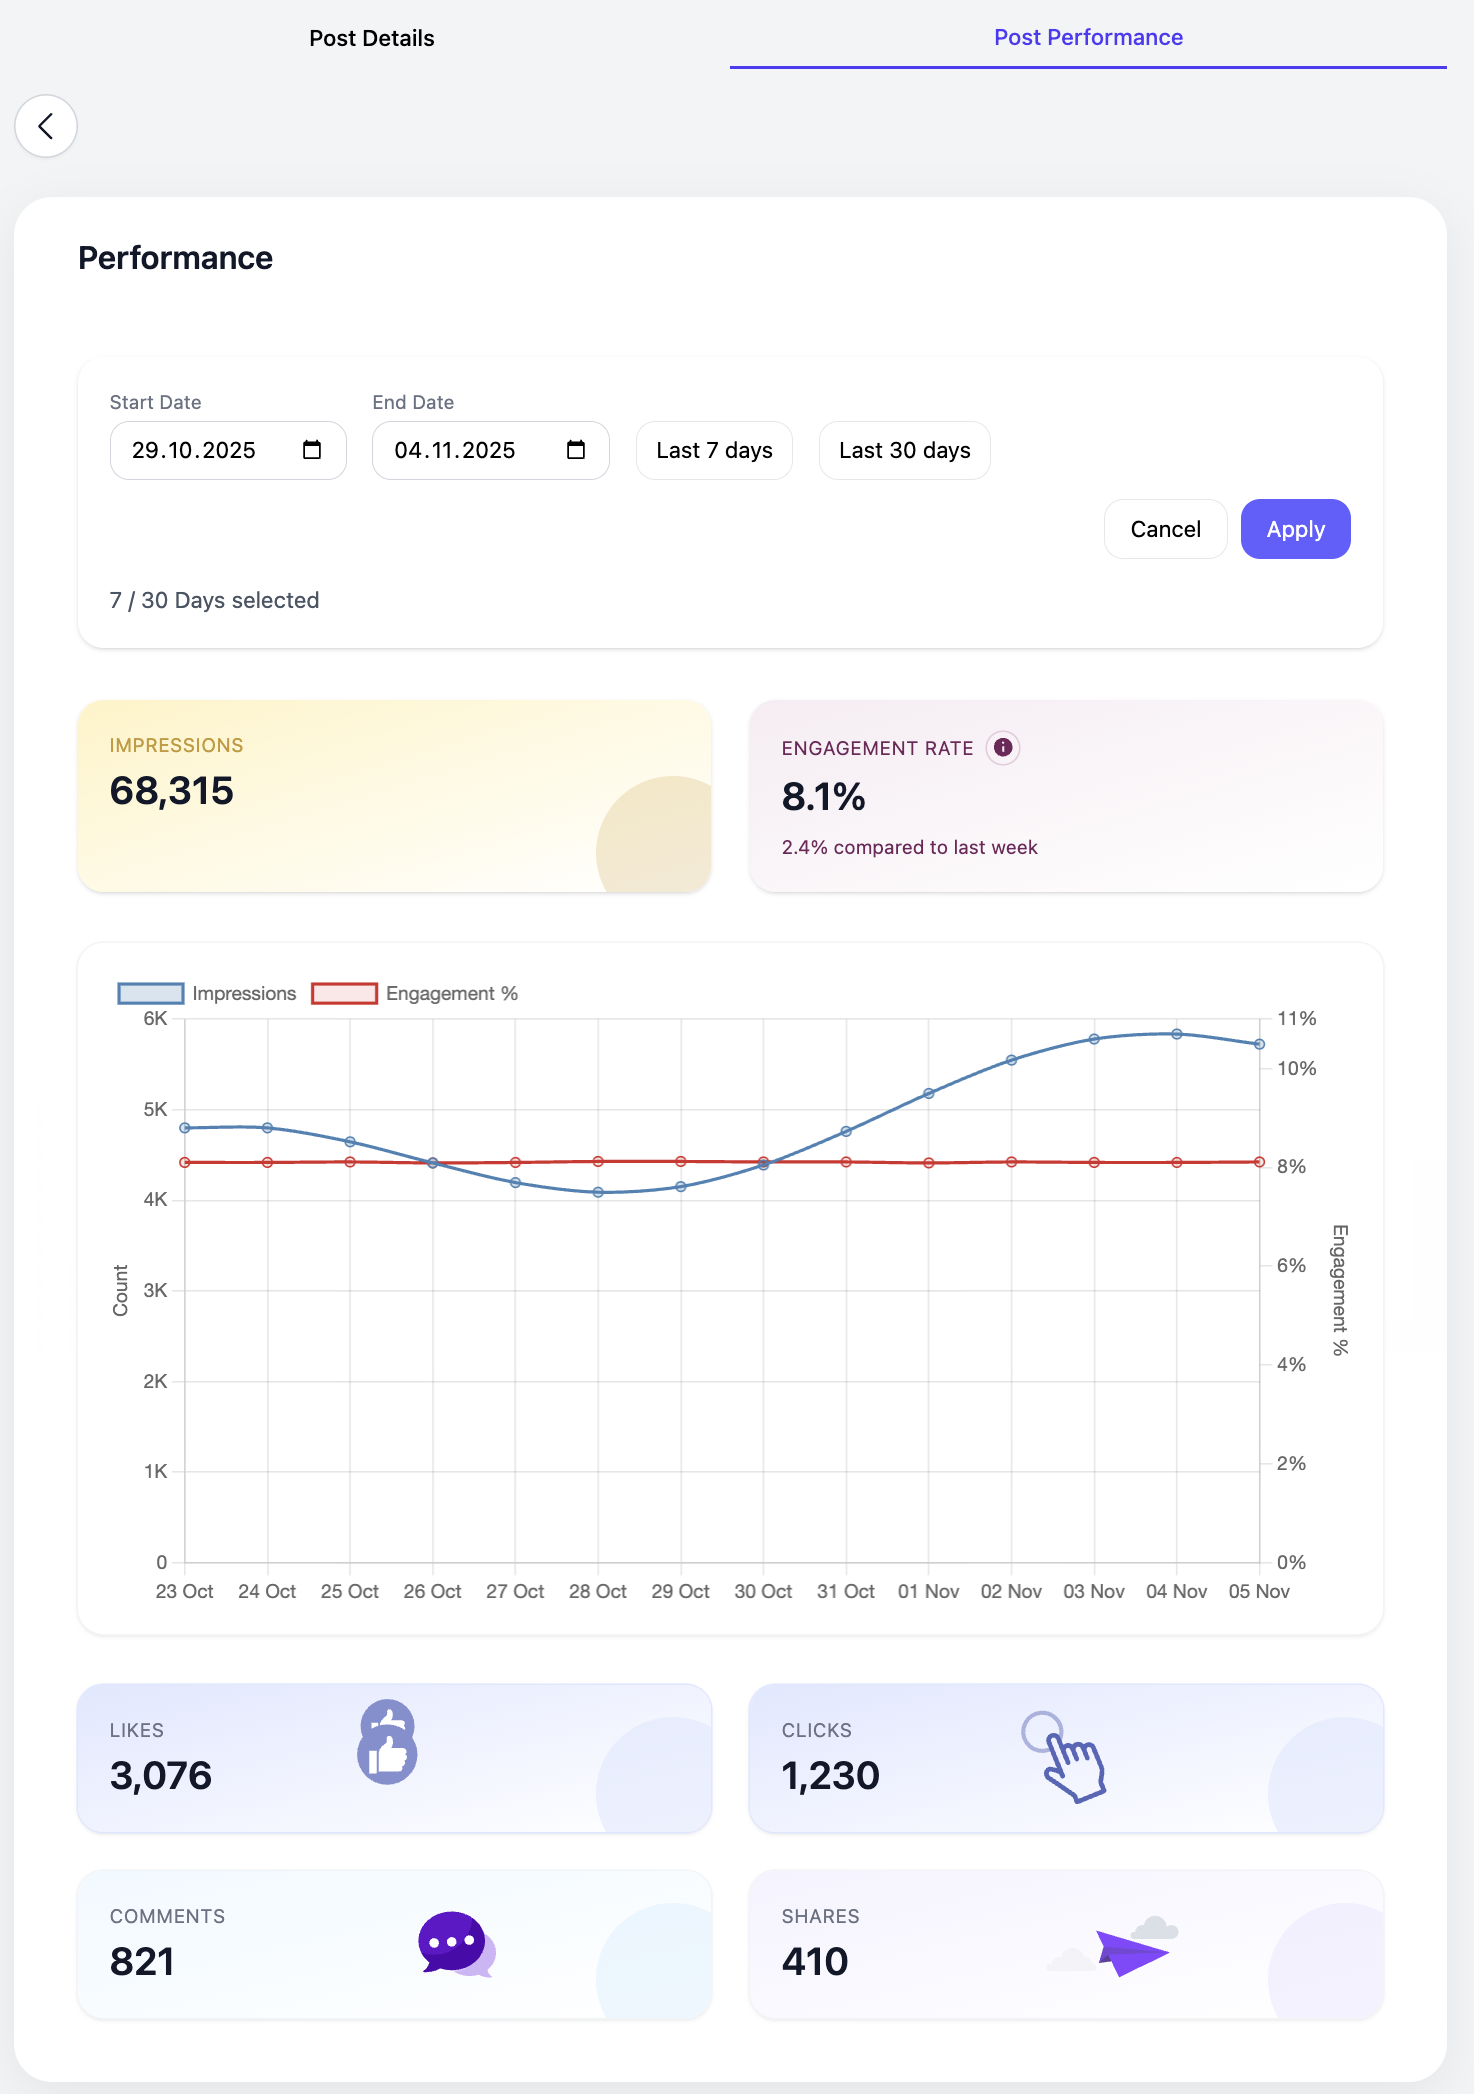The width and height of the screenshot is (1474, 2094).
Task: Click the Engagement Rate info icon
Action: 1002,748
